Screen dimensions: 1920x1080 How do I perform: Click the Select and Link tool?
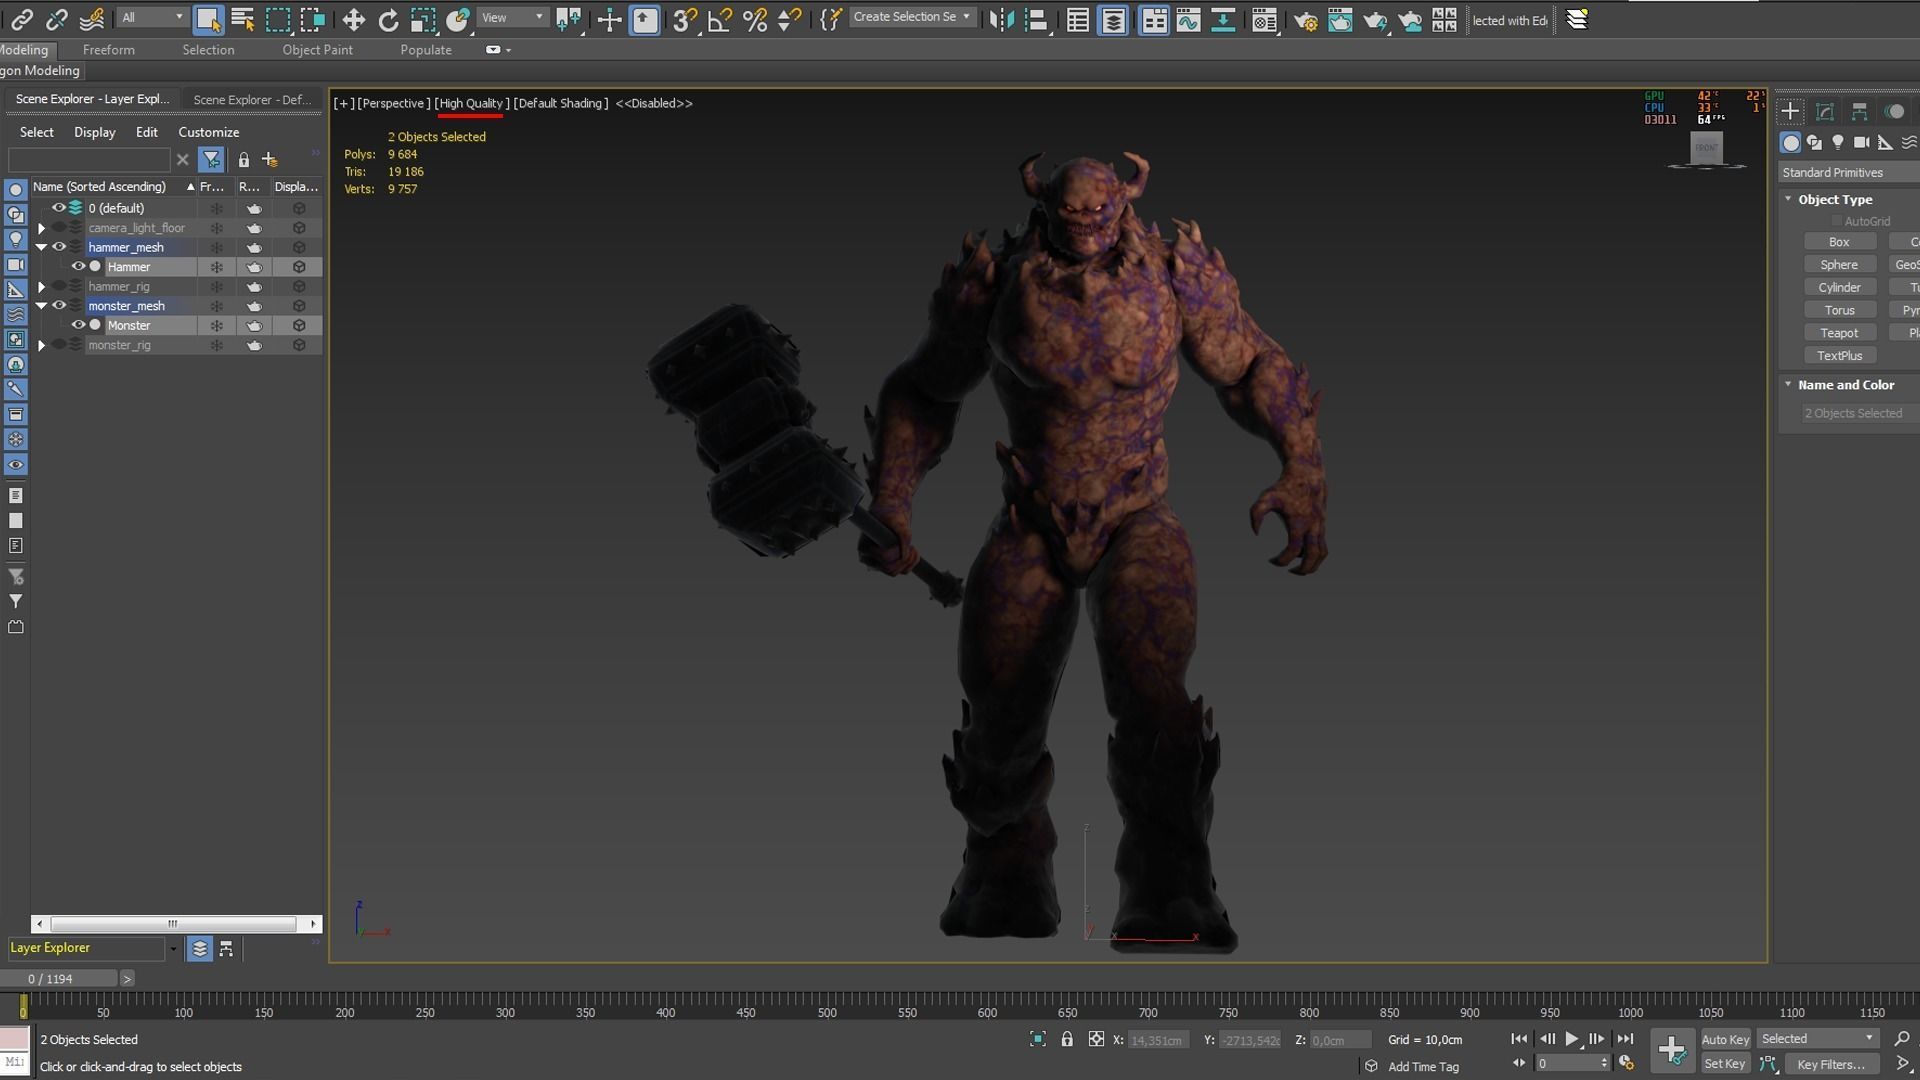click(x=21, y=19)
